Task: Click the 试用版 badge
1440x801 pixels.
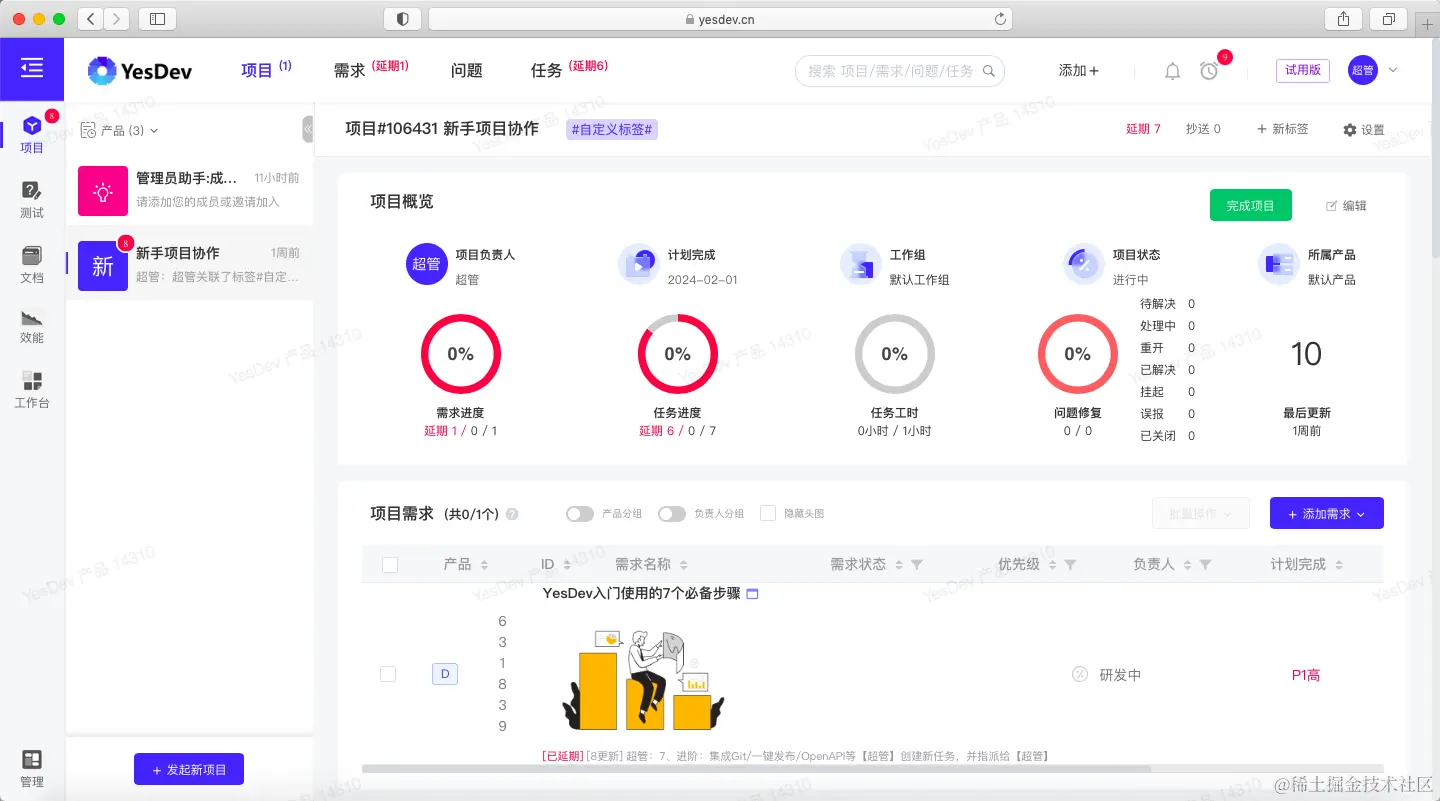Action: point(1303,71)
